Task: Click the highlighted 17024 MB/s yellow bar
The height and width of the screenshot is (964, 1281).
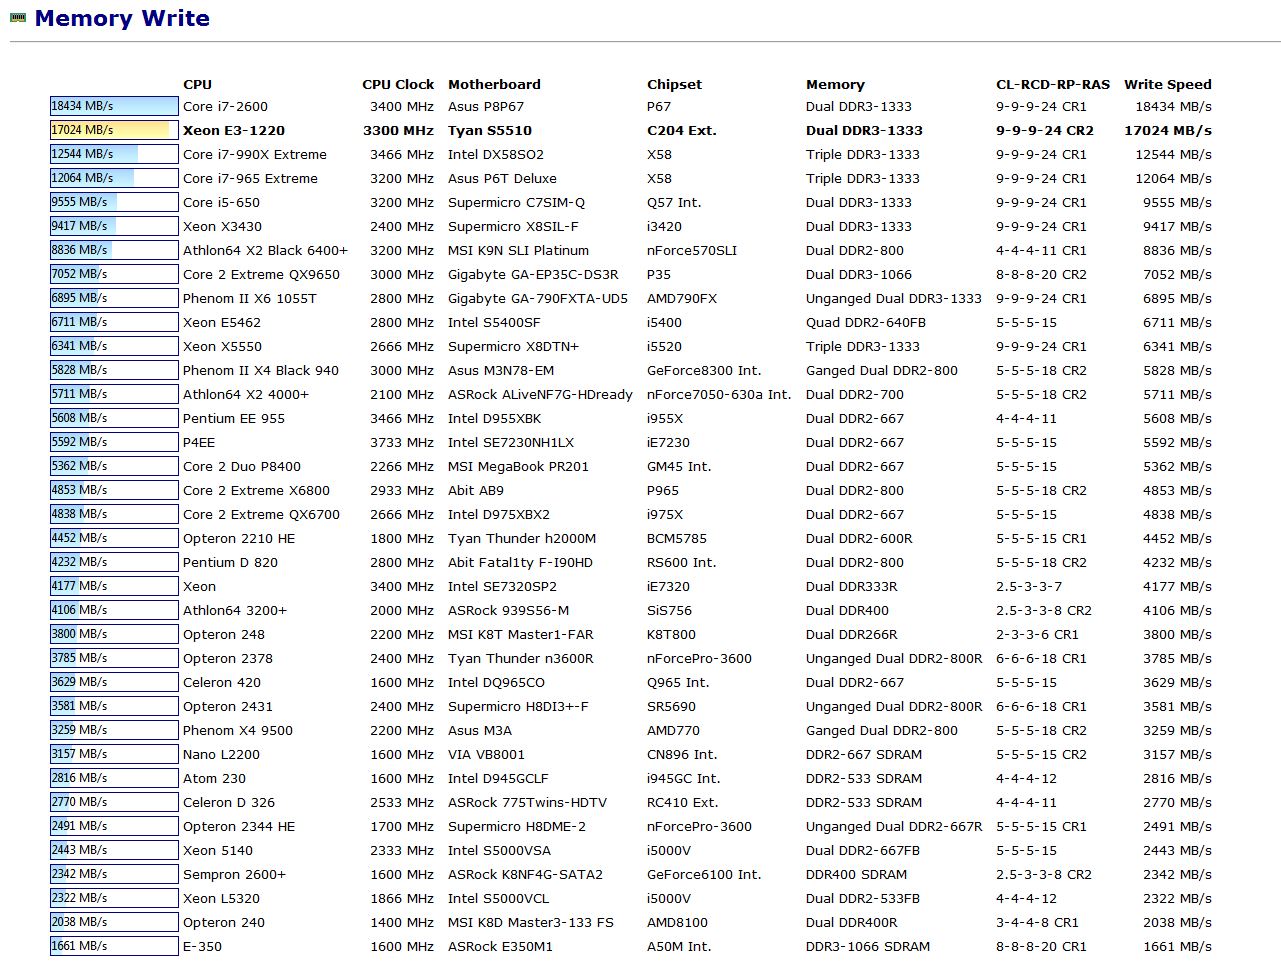Action: 114,130
